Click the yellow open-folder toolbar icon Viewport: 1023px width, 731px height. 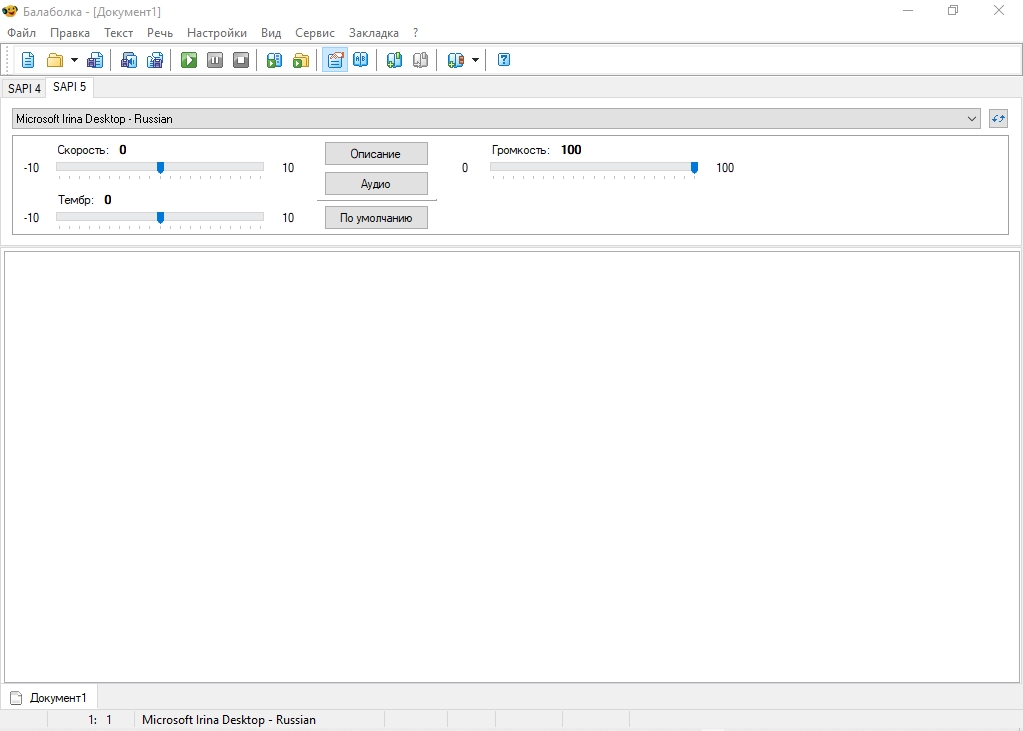tap(55, 60)
